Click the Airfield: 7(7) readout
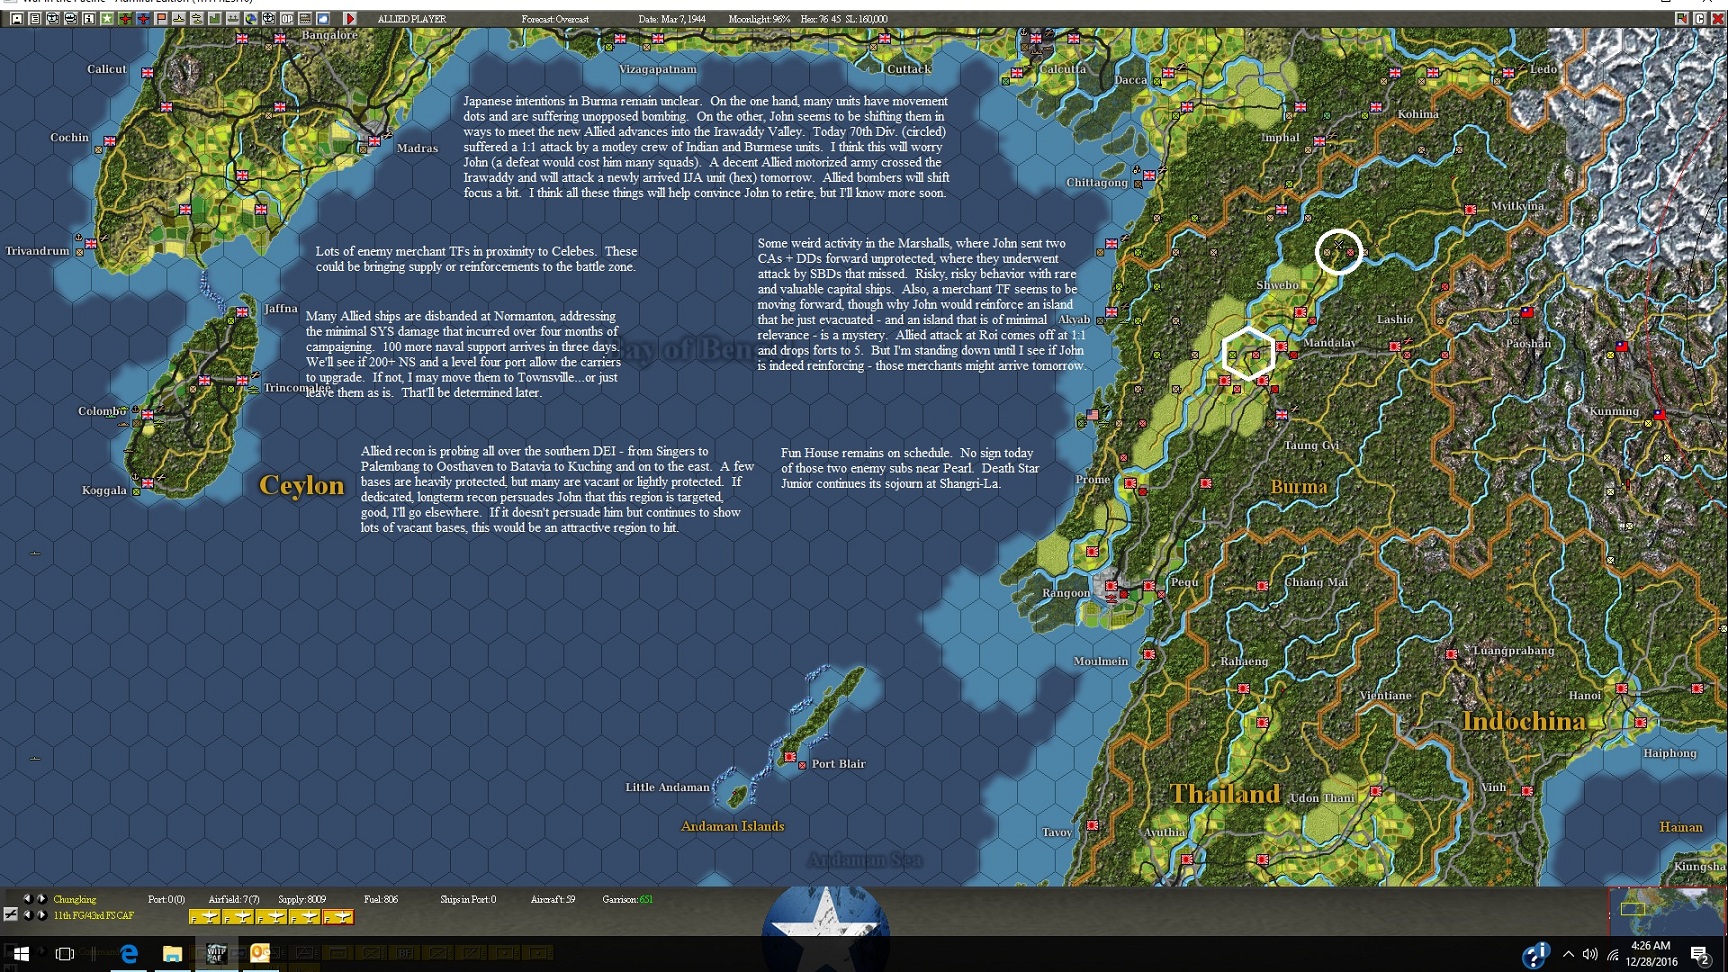Screen dimensions: 1728x972 [x=234, y=900]
